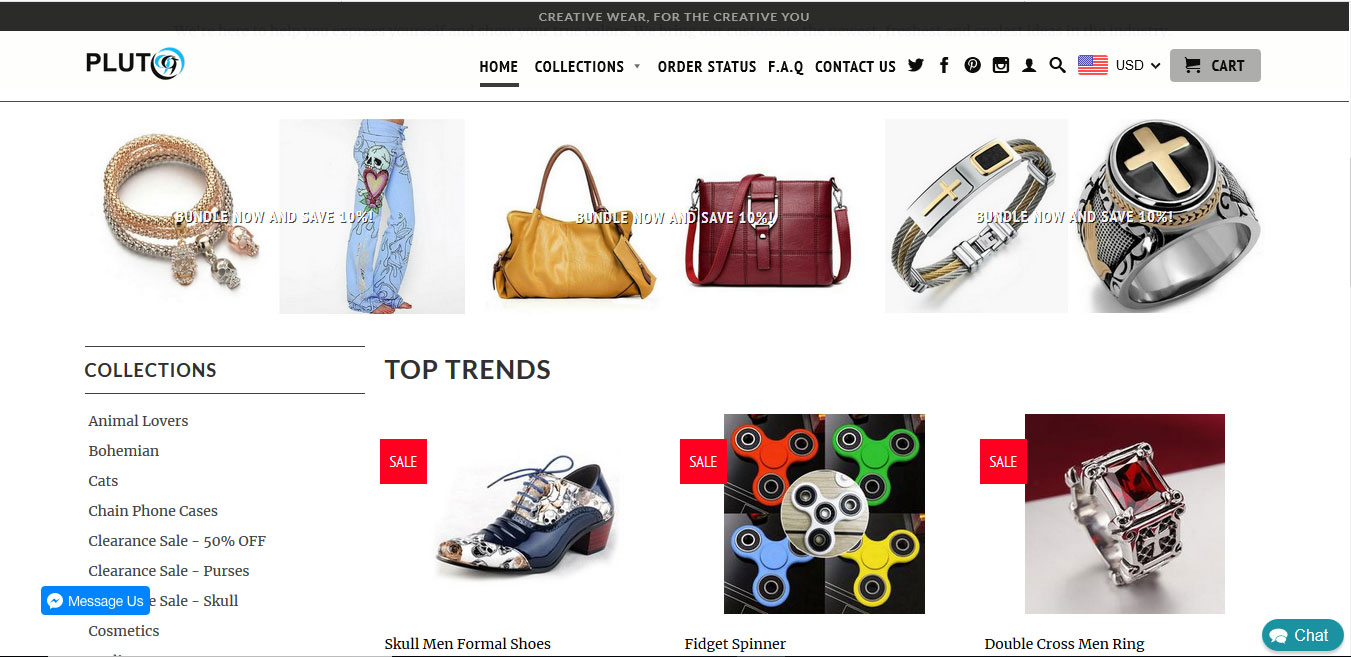Click the Message Us messenger button
This screenshot has width=1351, height=657.
coord(95,601)
